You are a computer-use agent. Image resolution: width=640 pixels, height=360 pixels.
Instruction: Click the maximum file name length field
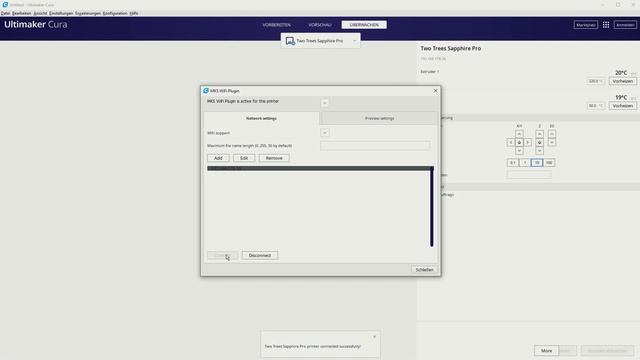(375, 146)
